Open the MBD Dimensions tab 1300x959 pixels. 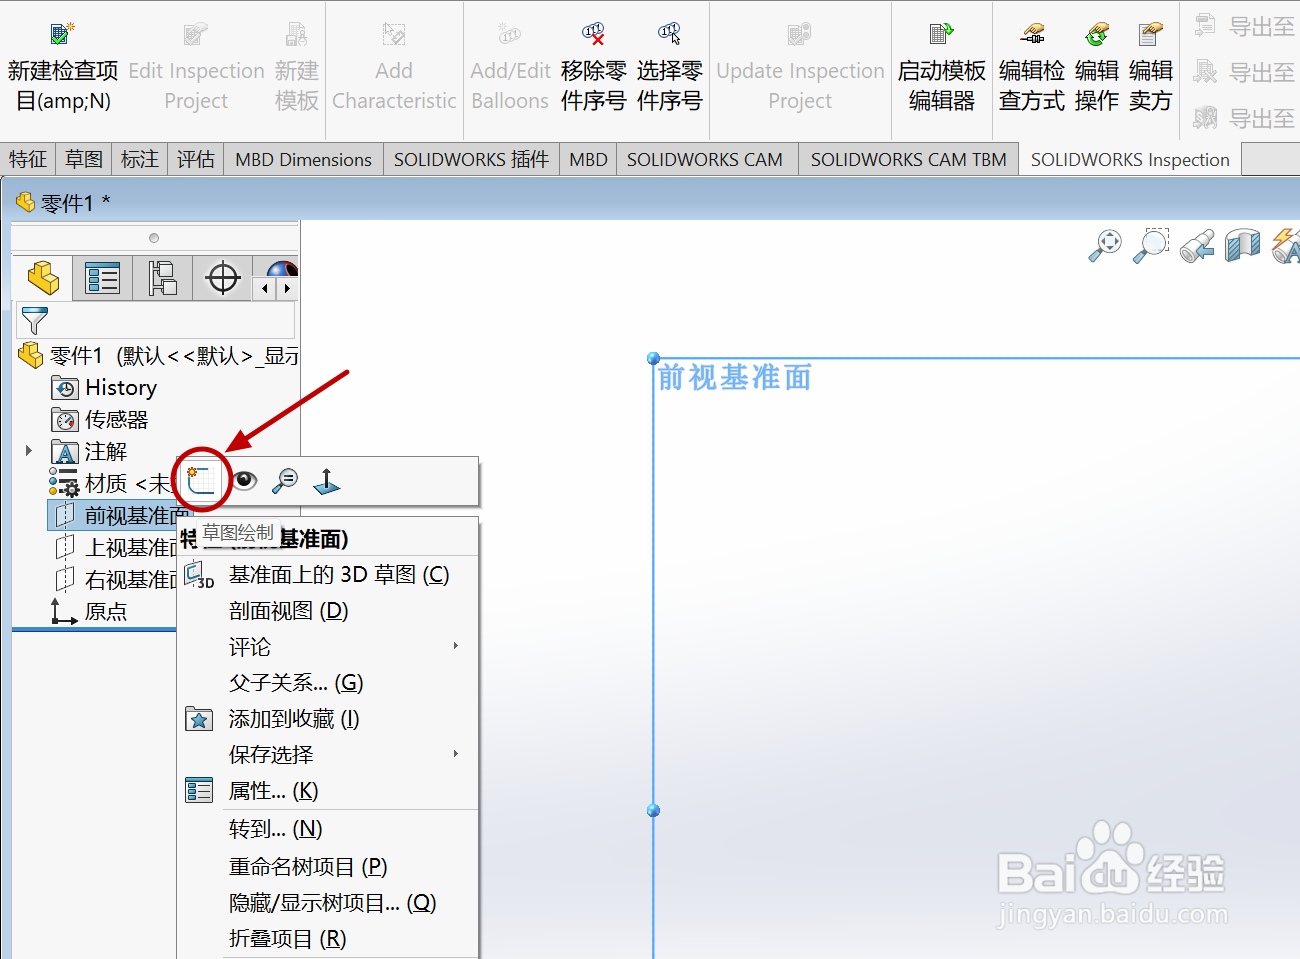click(303, 159)
